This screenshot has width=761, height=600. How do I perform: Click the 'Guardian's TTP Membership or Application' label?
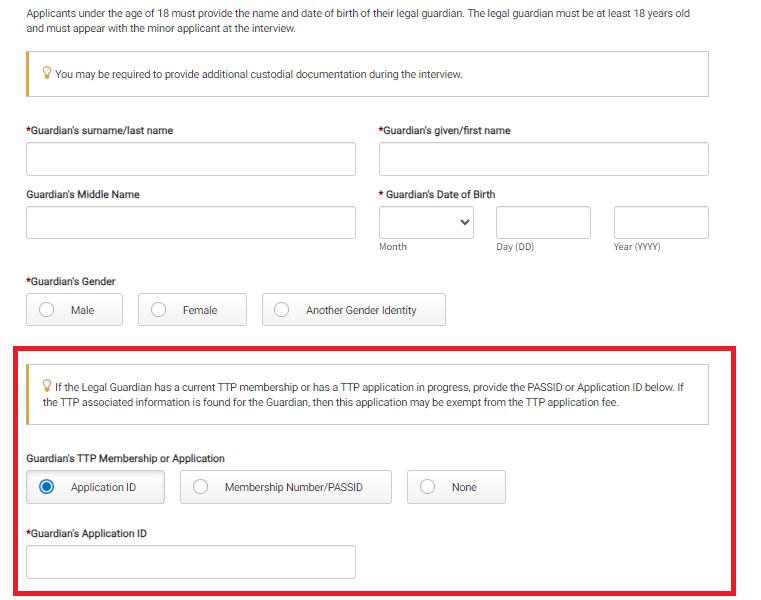tap(125, 458)
